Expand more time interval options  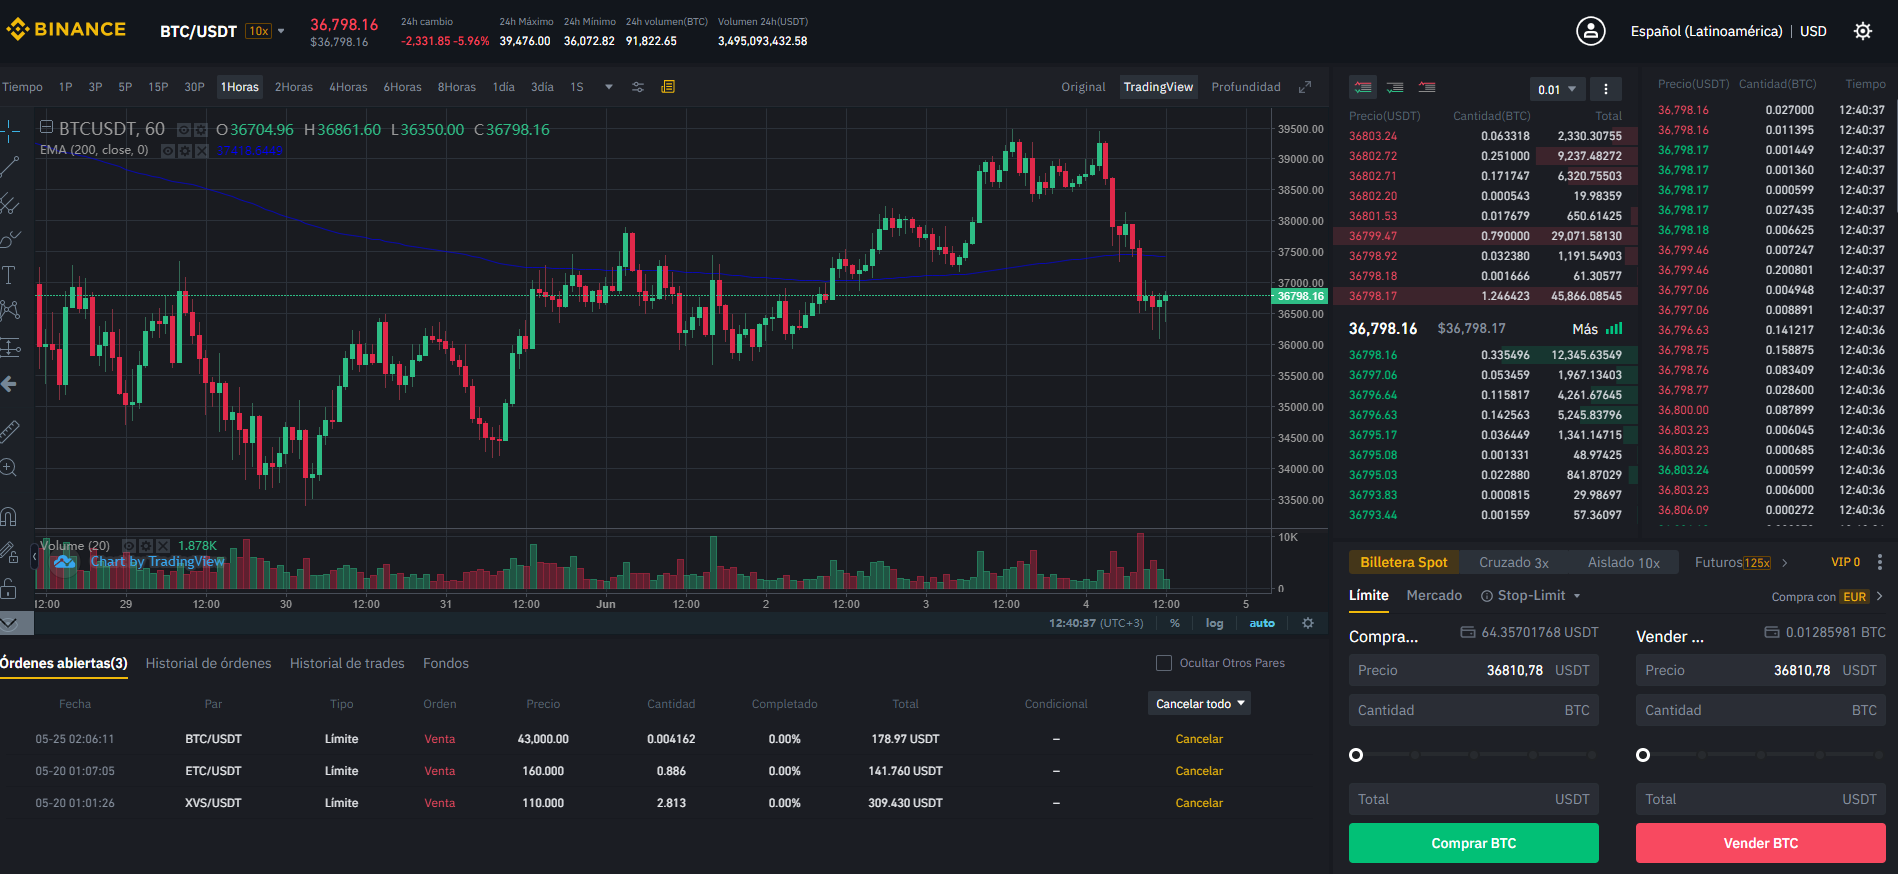coord(609,87)
